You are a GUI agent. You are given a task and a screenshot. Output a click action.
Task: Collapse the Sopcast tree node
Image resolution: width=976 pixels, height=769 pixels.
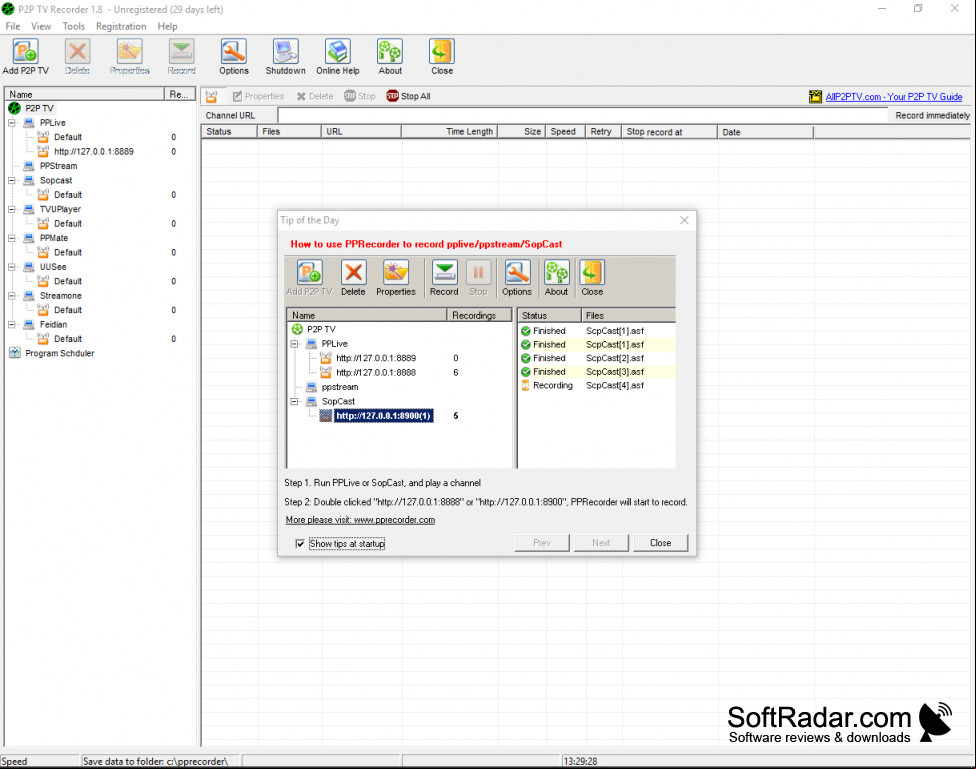click(11, 181)
